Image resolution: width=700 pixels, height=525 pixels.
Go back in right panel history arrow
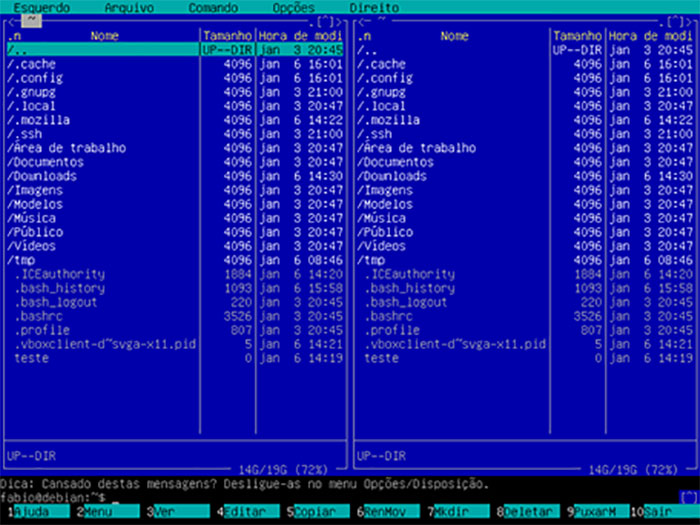pyautogui.click(x=361, y=21)
